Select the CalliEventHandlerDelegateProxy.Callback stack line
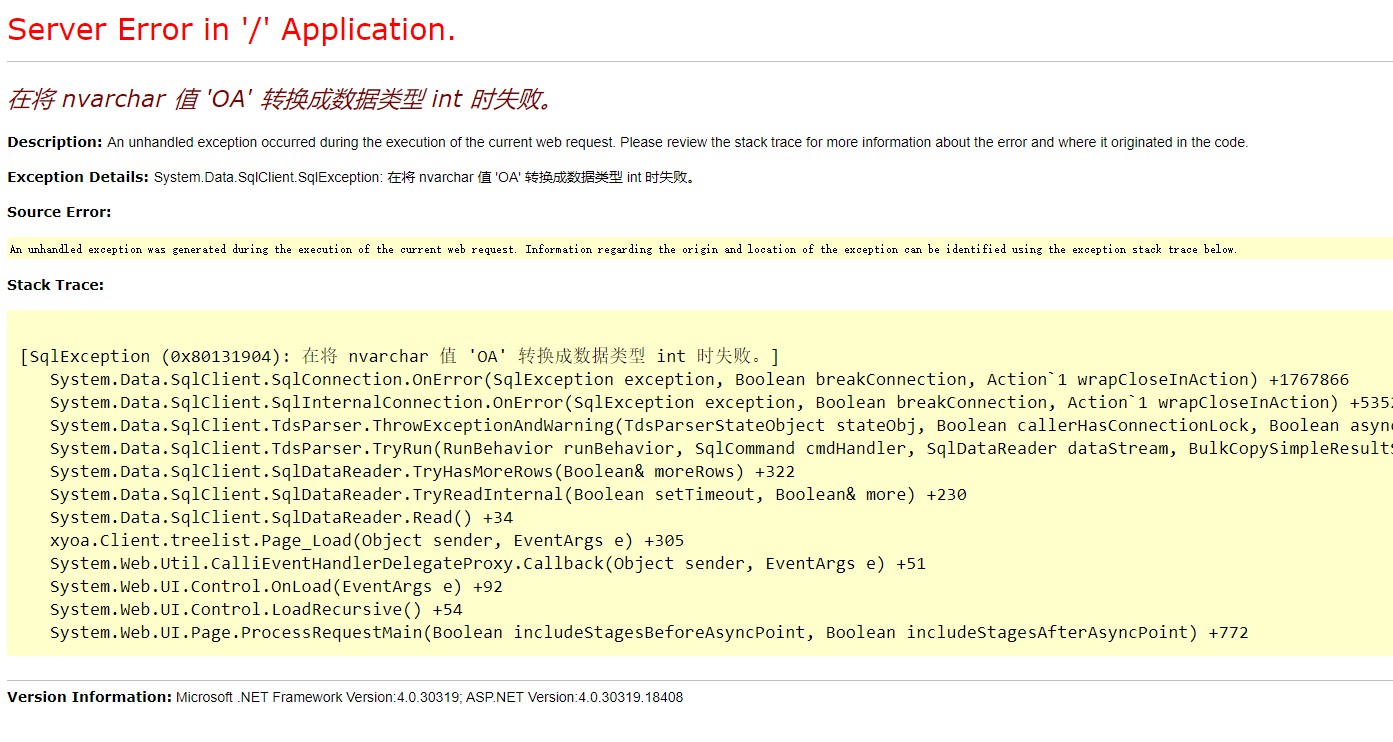This screenshot has width=1393, height=742. (x=480, y=563)
